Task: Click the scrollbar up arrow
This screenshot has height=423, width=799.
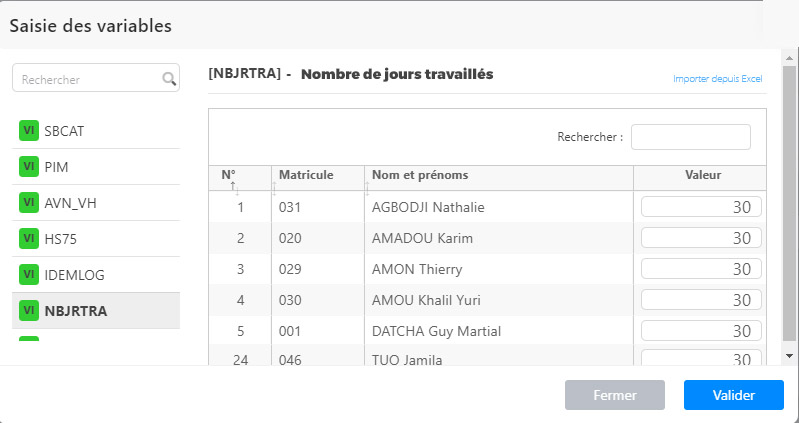Action: (x=789, y=58)
